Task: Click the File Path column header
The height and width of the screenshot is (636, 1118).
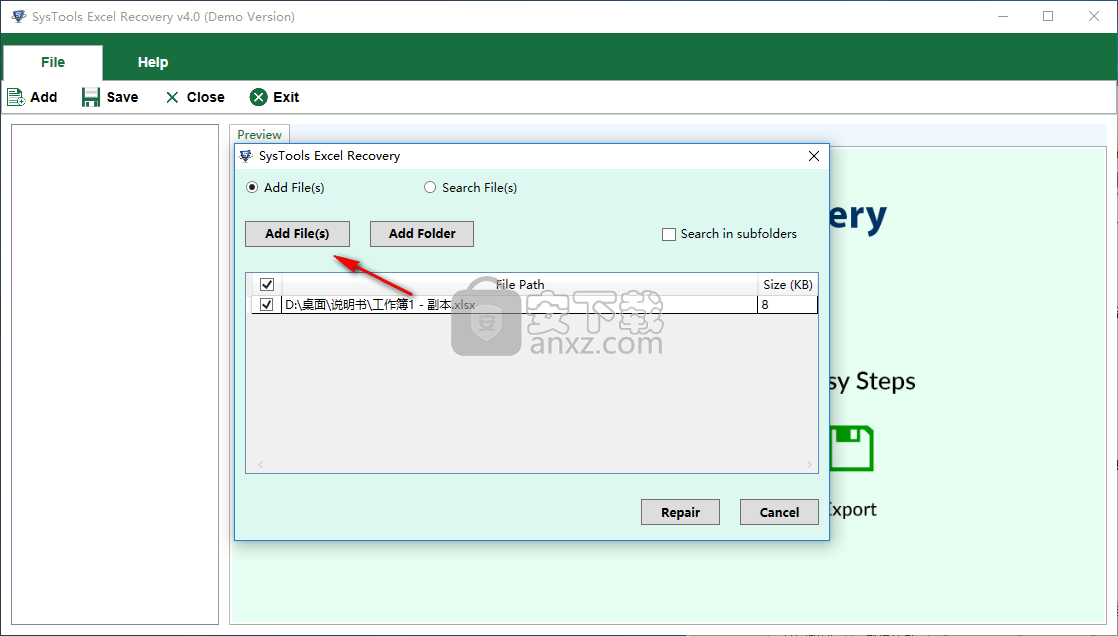Action: click(520, 284)
